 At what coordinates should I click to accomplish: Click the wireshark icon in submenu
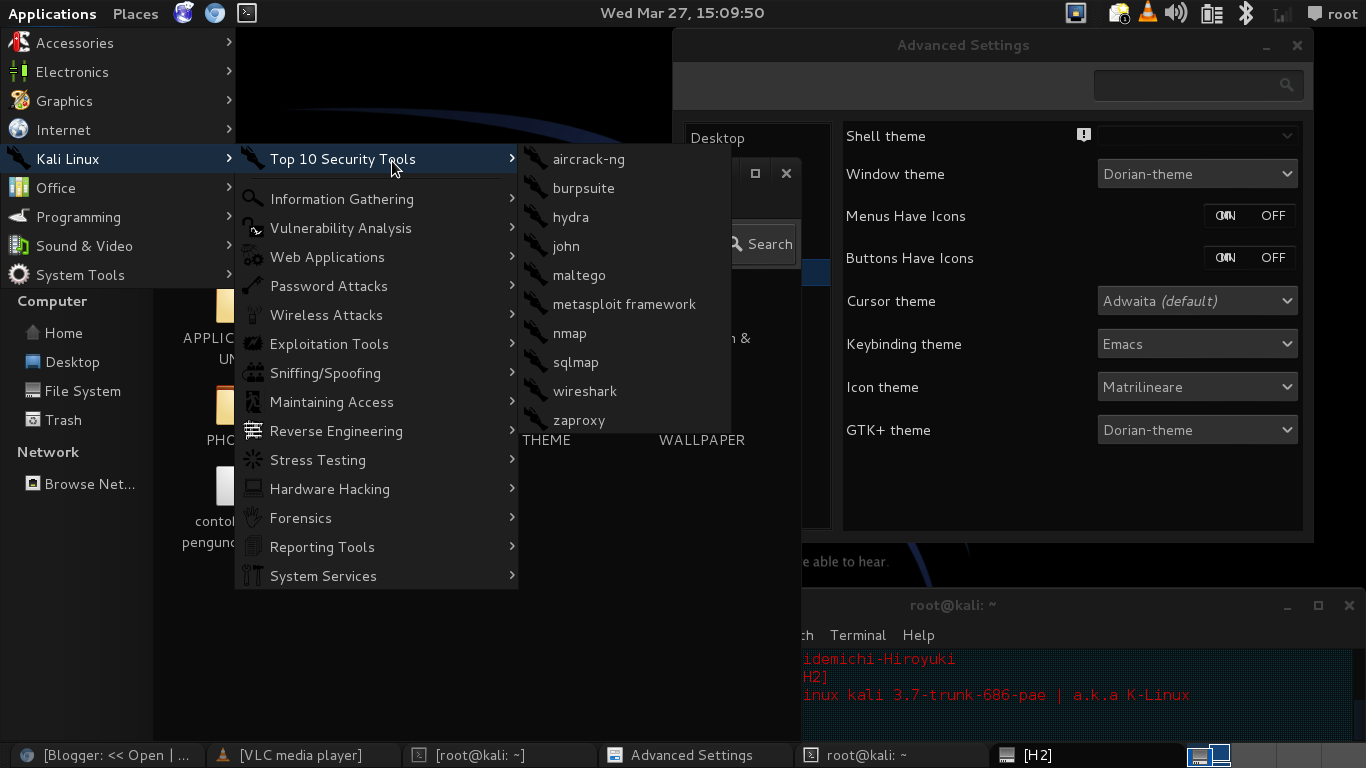pos(536,391)
